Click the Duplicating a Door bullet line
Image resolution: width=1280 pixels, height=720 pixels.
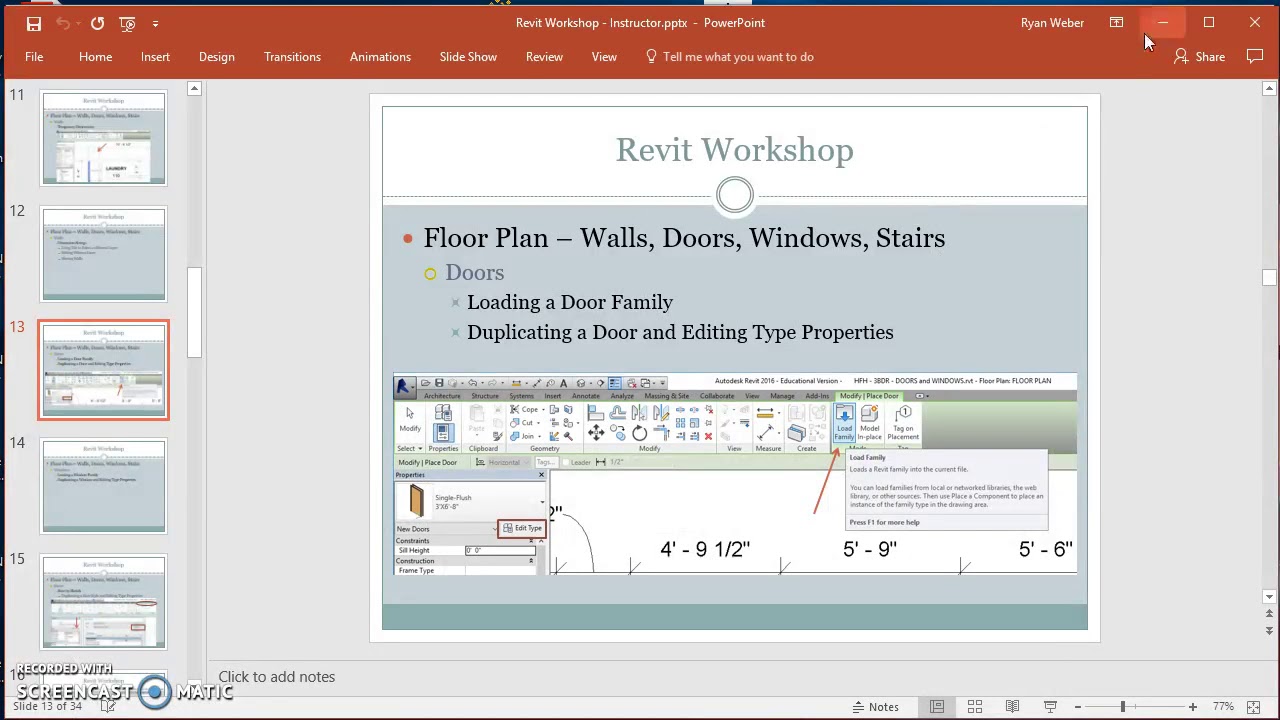pyautogui.click(x=680, y=332)
